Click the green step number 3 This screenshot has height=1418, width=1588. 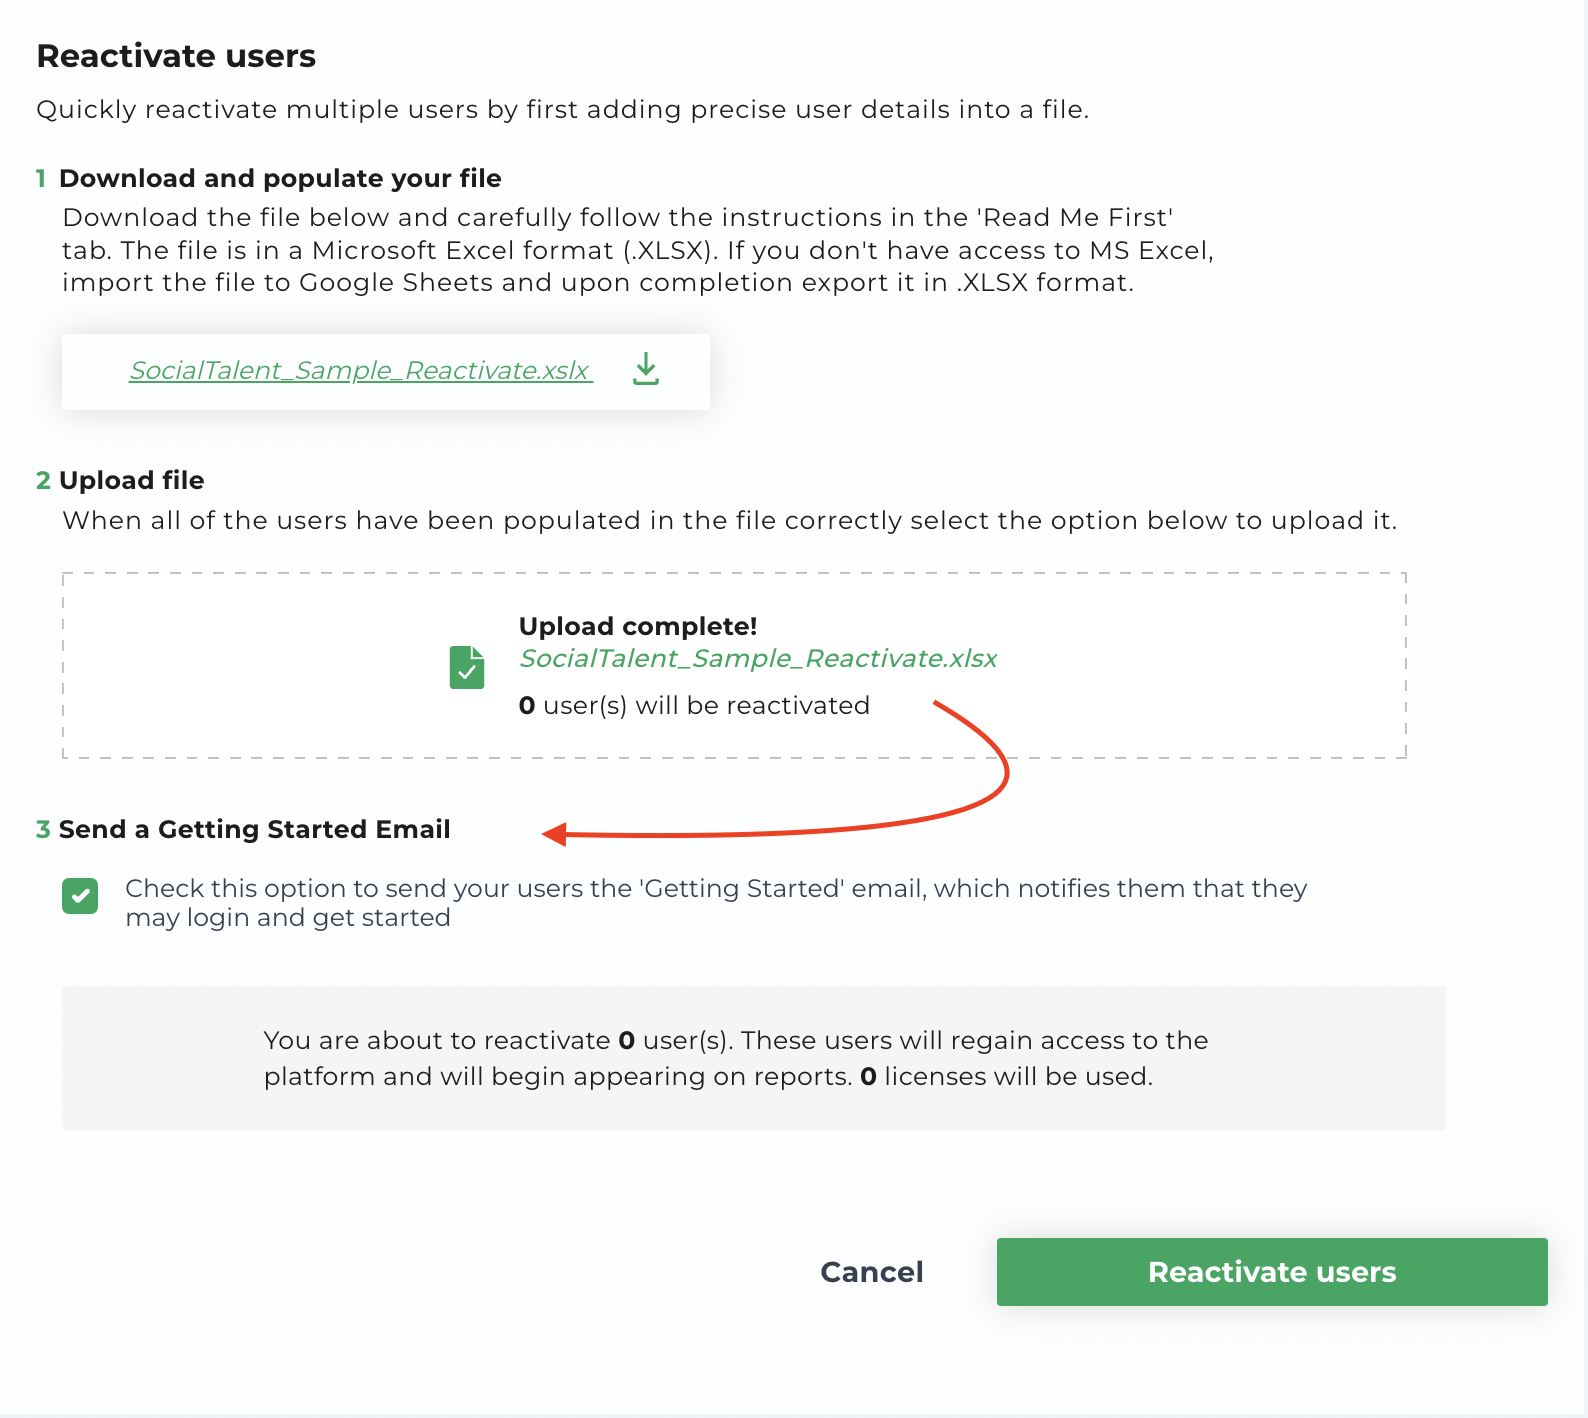point(43,830)
